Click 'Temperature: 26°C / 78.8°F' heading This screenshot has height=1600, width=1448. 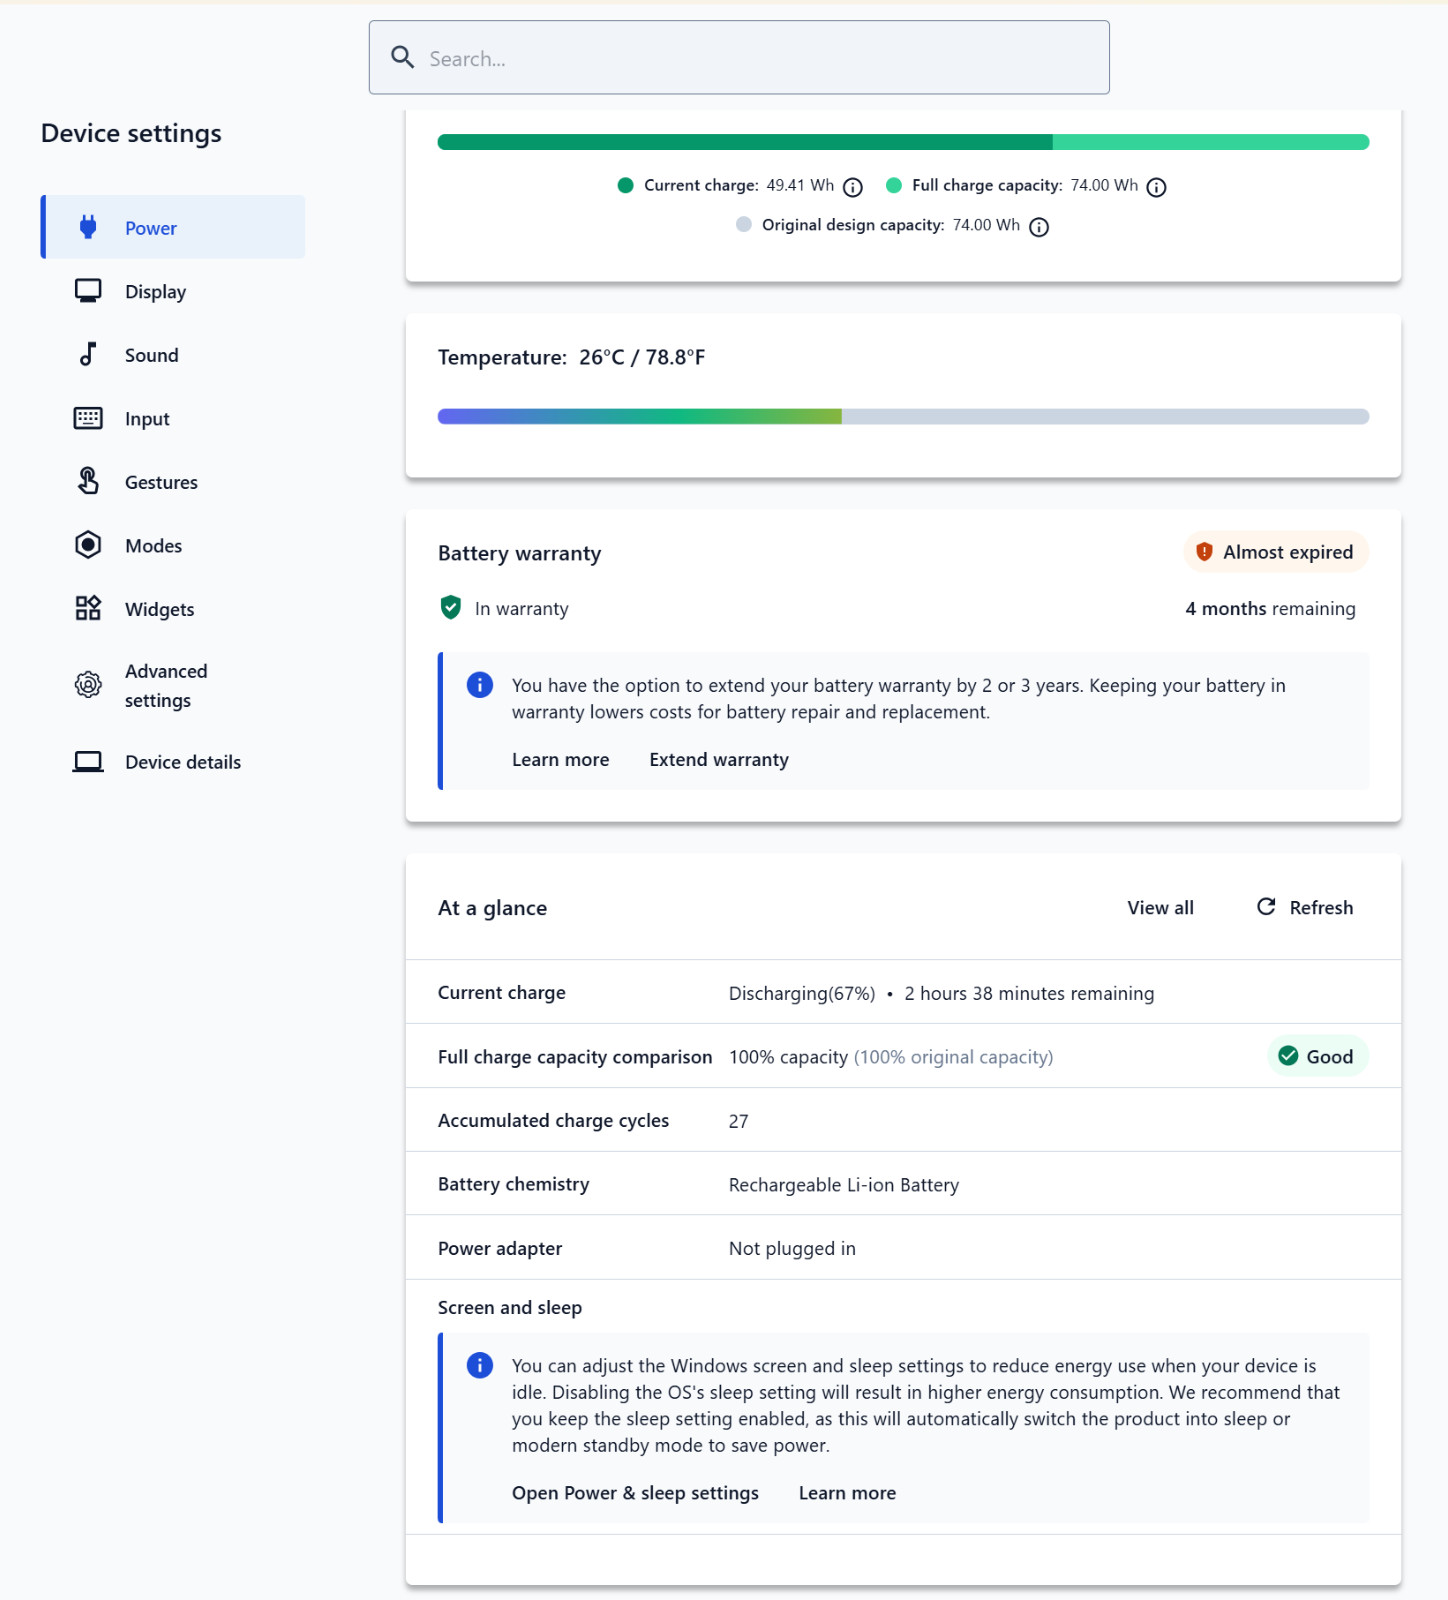click(x=571, y=357)
